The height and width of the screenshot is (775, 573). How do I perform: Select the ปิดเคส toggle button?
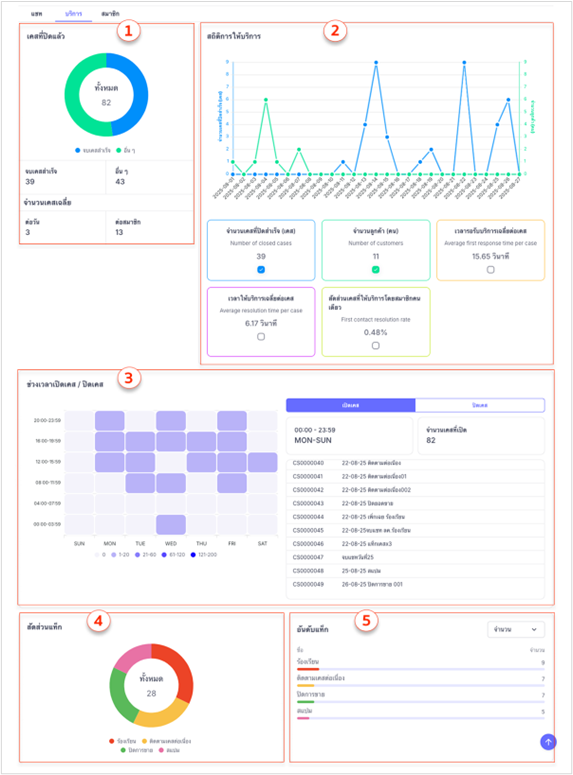[480, 405]
